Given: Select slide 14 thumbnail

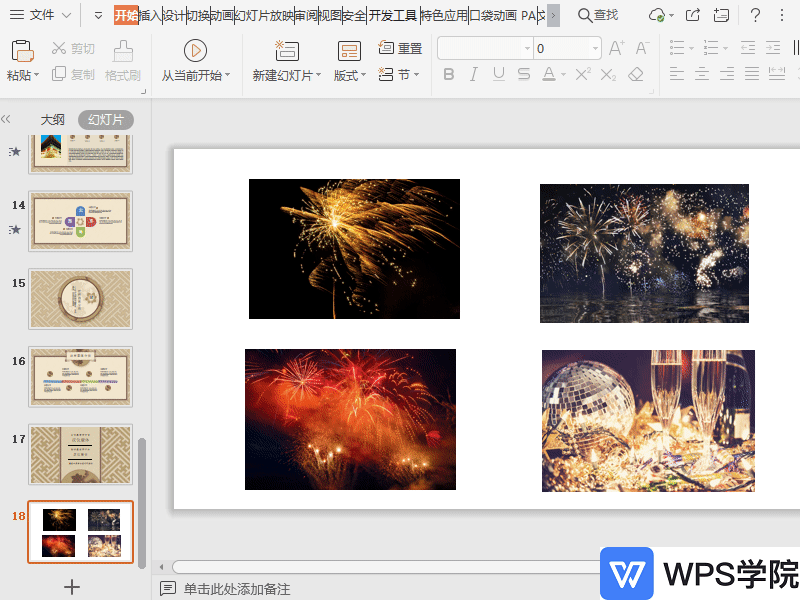Looking at the screenshot, I should [x=81, y=221].
